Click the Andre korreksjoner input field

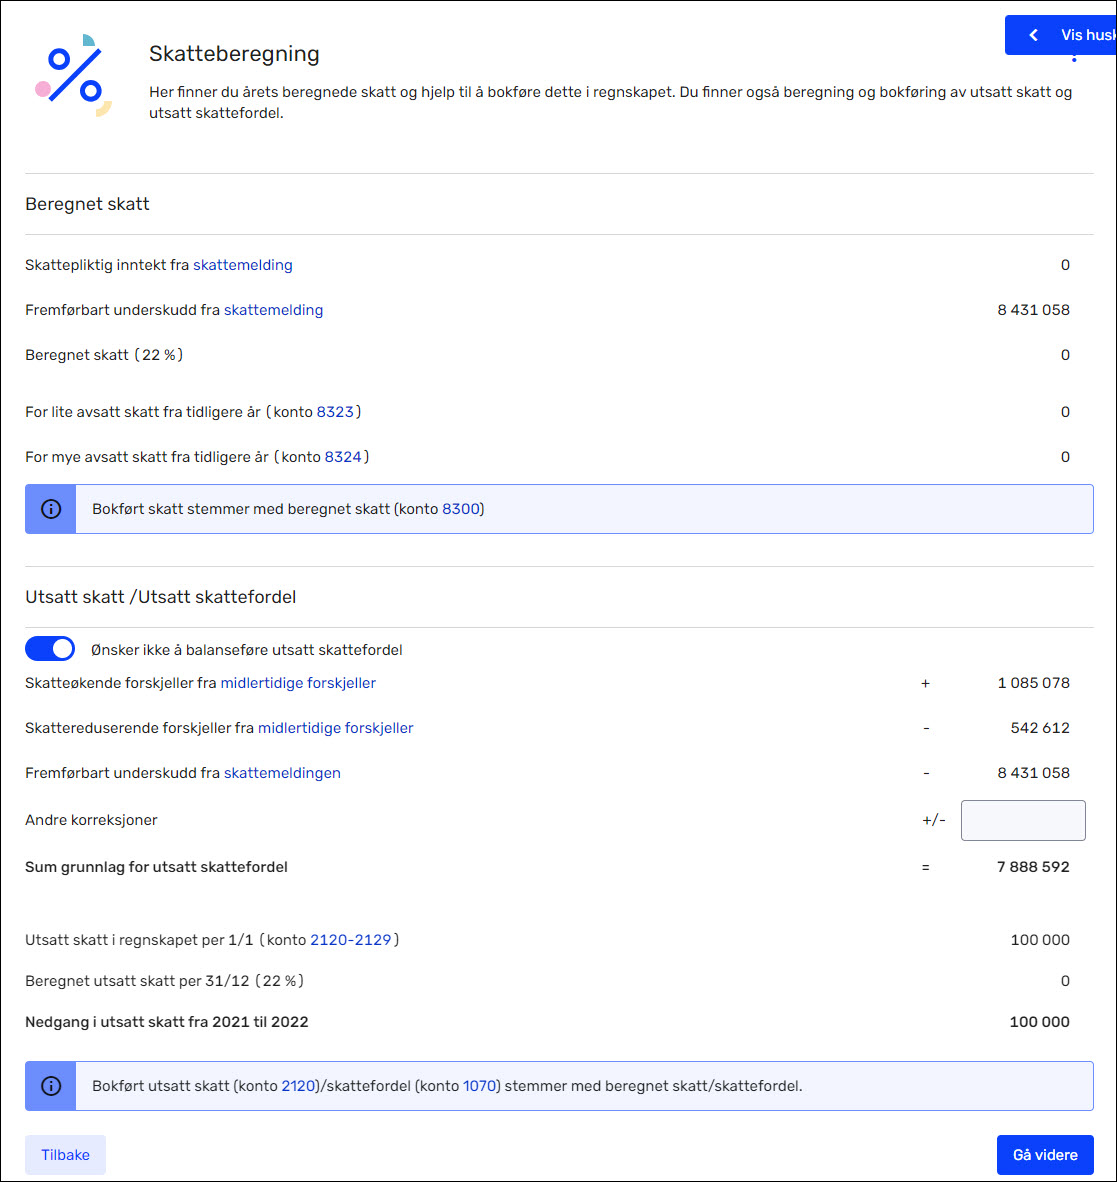(x=1023, y=820)
